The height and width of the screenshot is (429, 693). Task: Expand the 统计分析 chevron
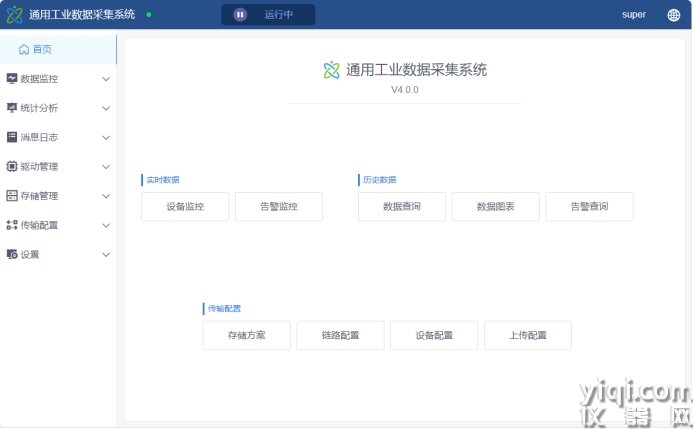(106, 108)
